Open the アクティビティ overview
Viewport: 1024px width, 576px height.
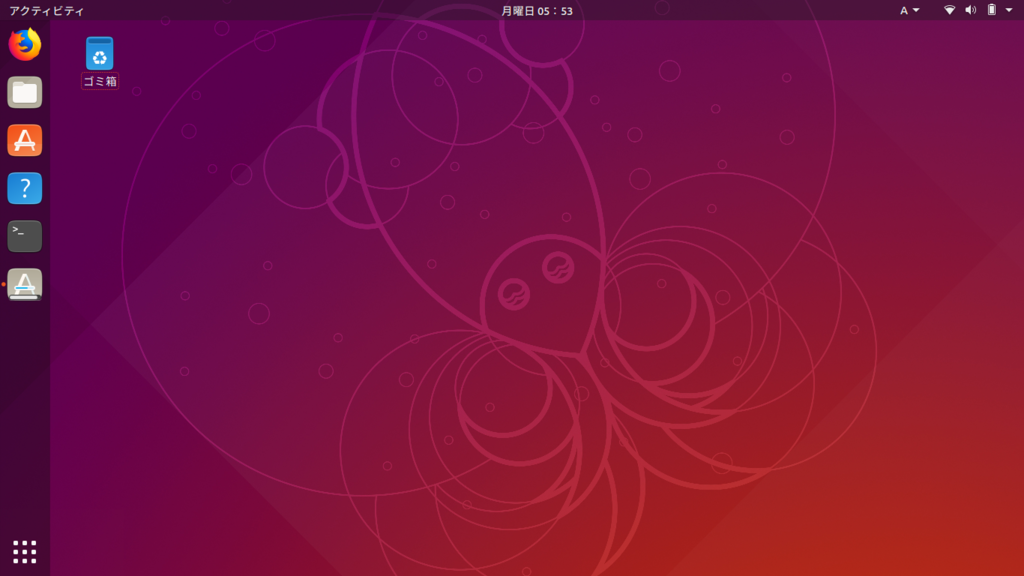[46, 10]
